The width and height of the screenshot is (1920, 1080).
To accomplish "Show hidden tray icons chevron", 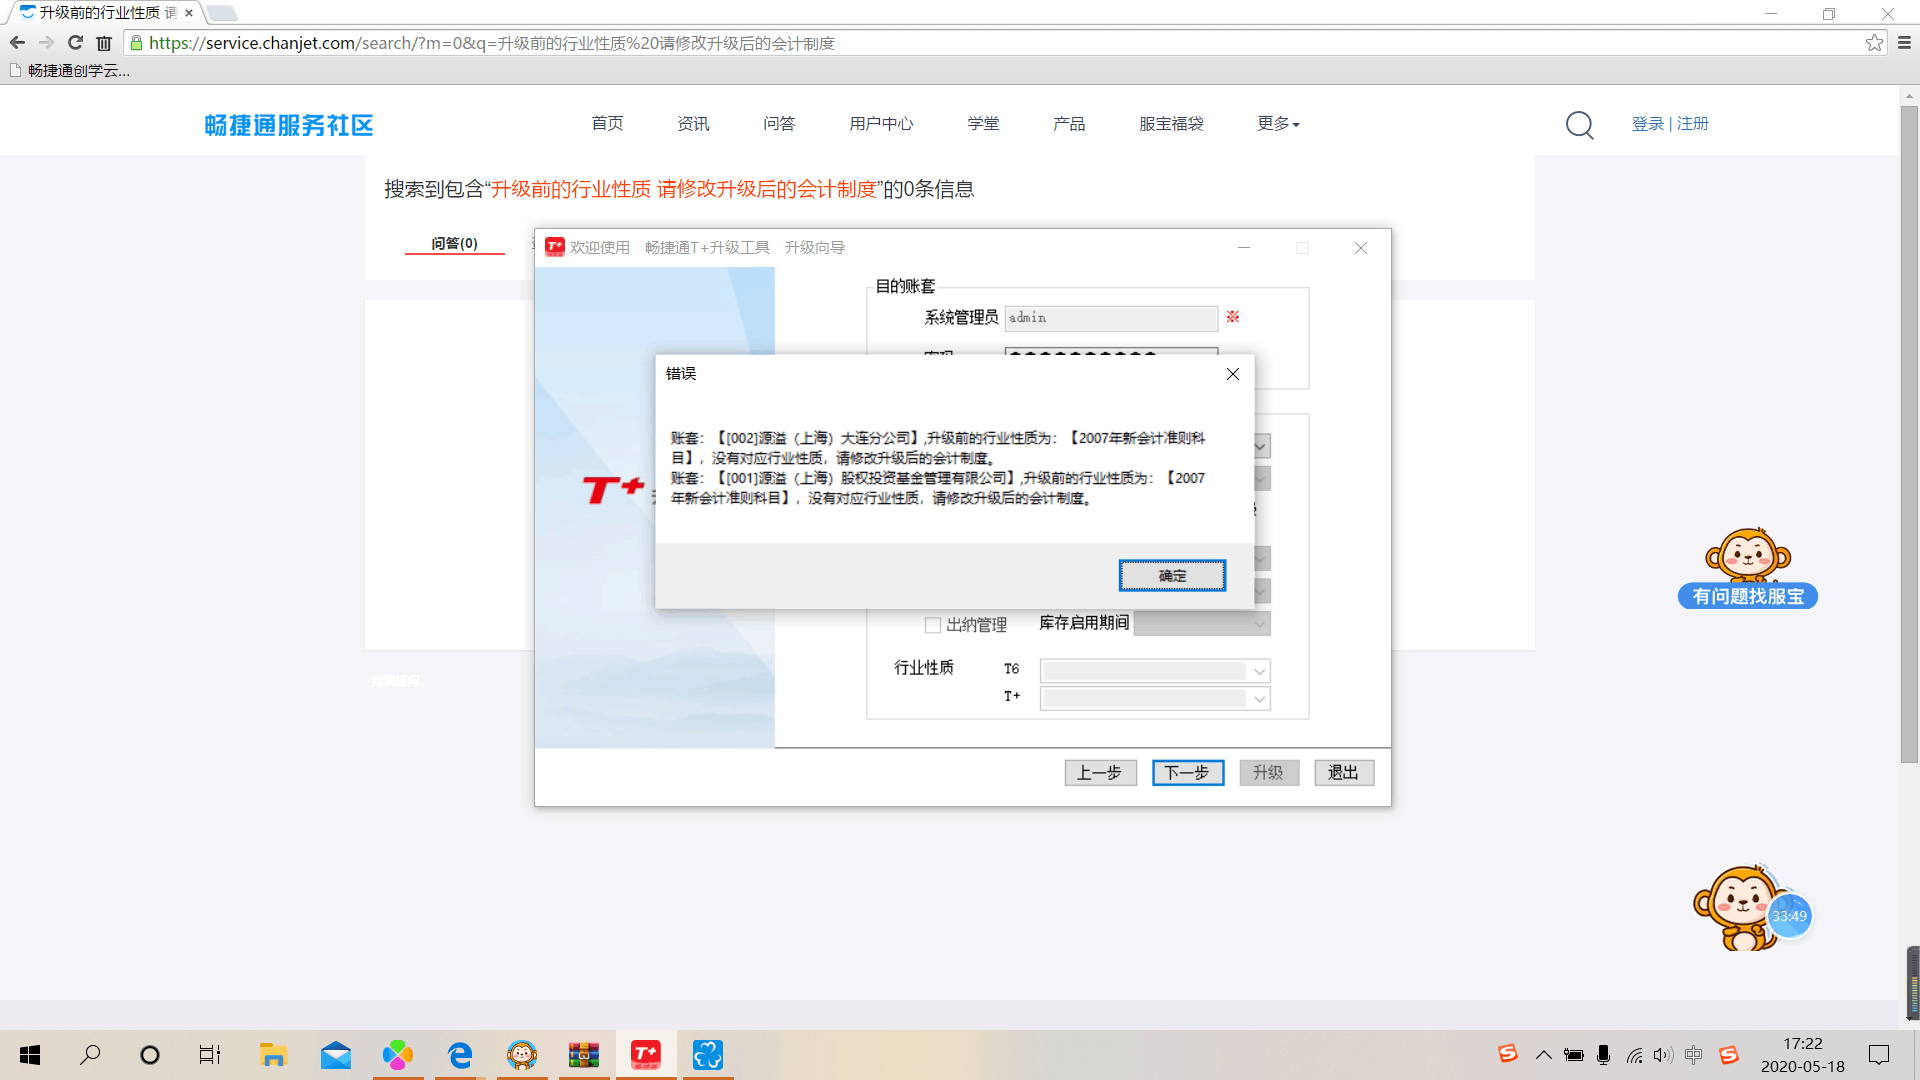I will point(1544,1055).
